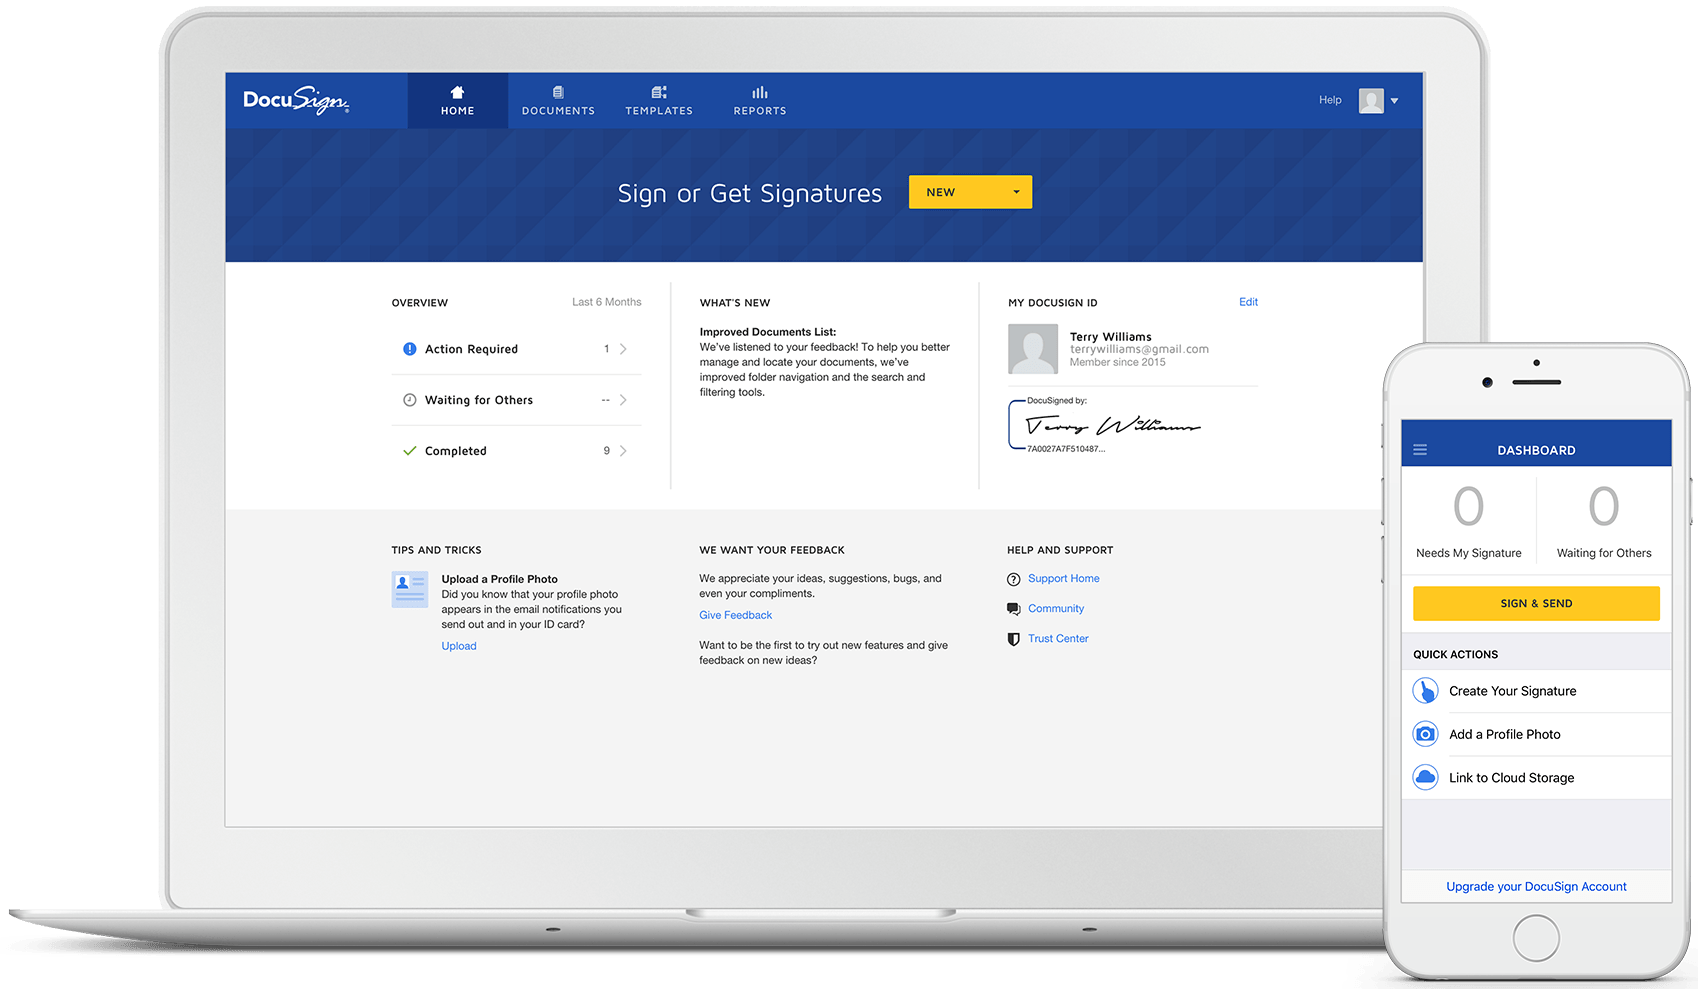The height and width of the screenshot is (989, 1698).
Task: Click the Home icon in the navbar
Action: (x=457, y=91)
